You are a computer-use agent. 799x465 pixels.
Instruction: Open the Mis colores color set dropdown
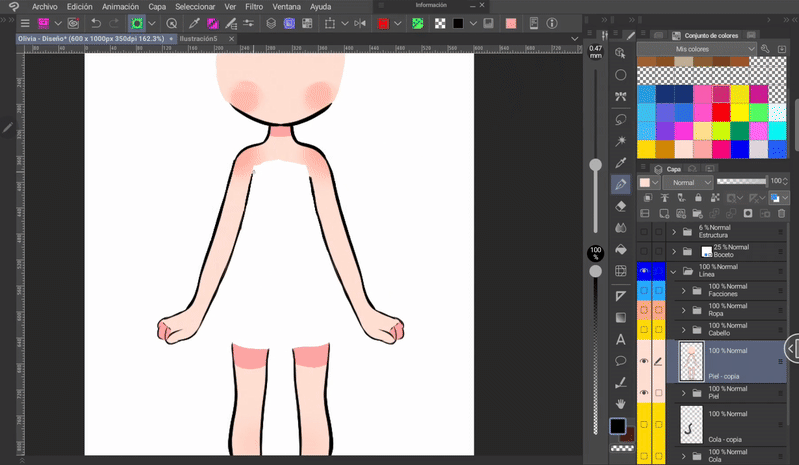[x=697, y=48]
